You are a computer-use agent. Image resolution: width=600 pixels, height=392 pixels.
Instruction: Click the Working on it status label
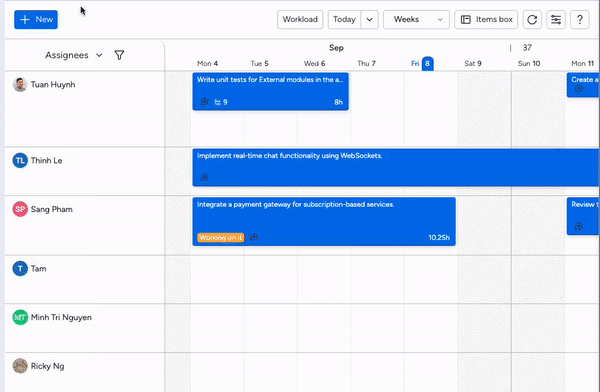pyautogui.click(x=221, y=238)
